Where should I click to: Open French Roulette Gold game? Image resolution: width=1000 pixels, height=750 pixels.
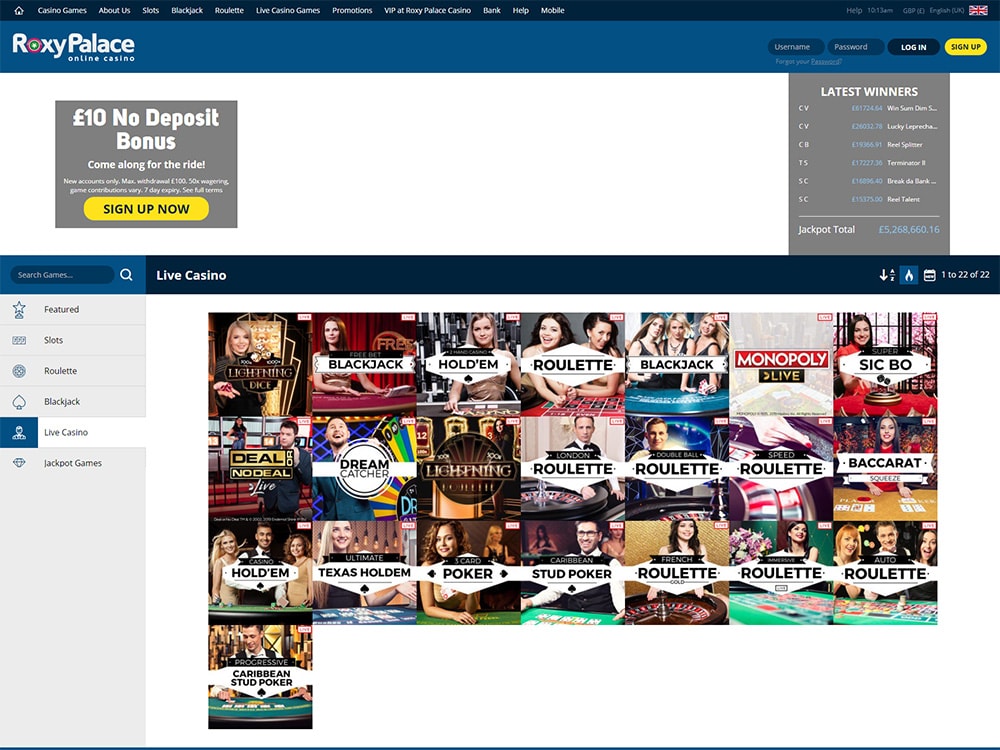click(677, 573)
